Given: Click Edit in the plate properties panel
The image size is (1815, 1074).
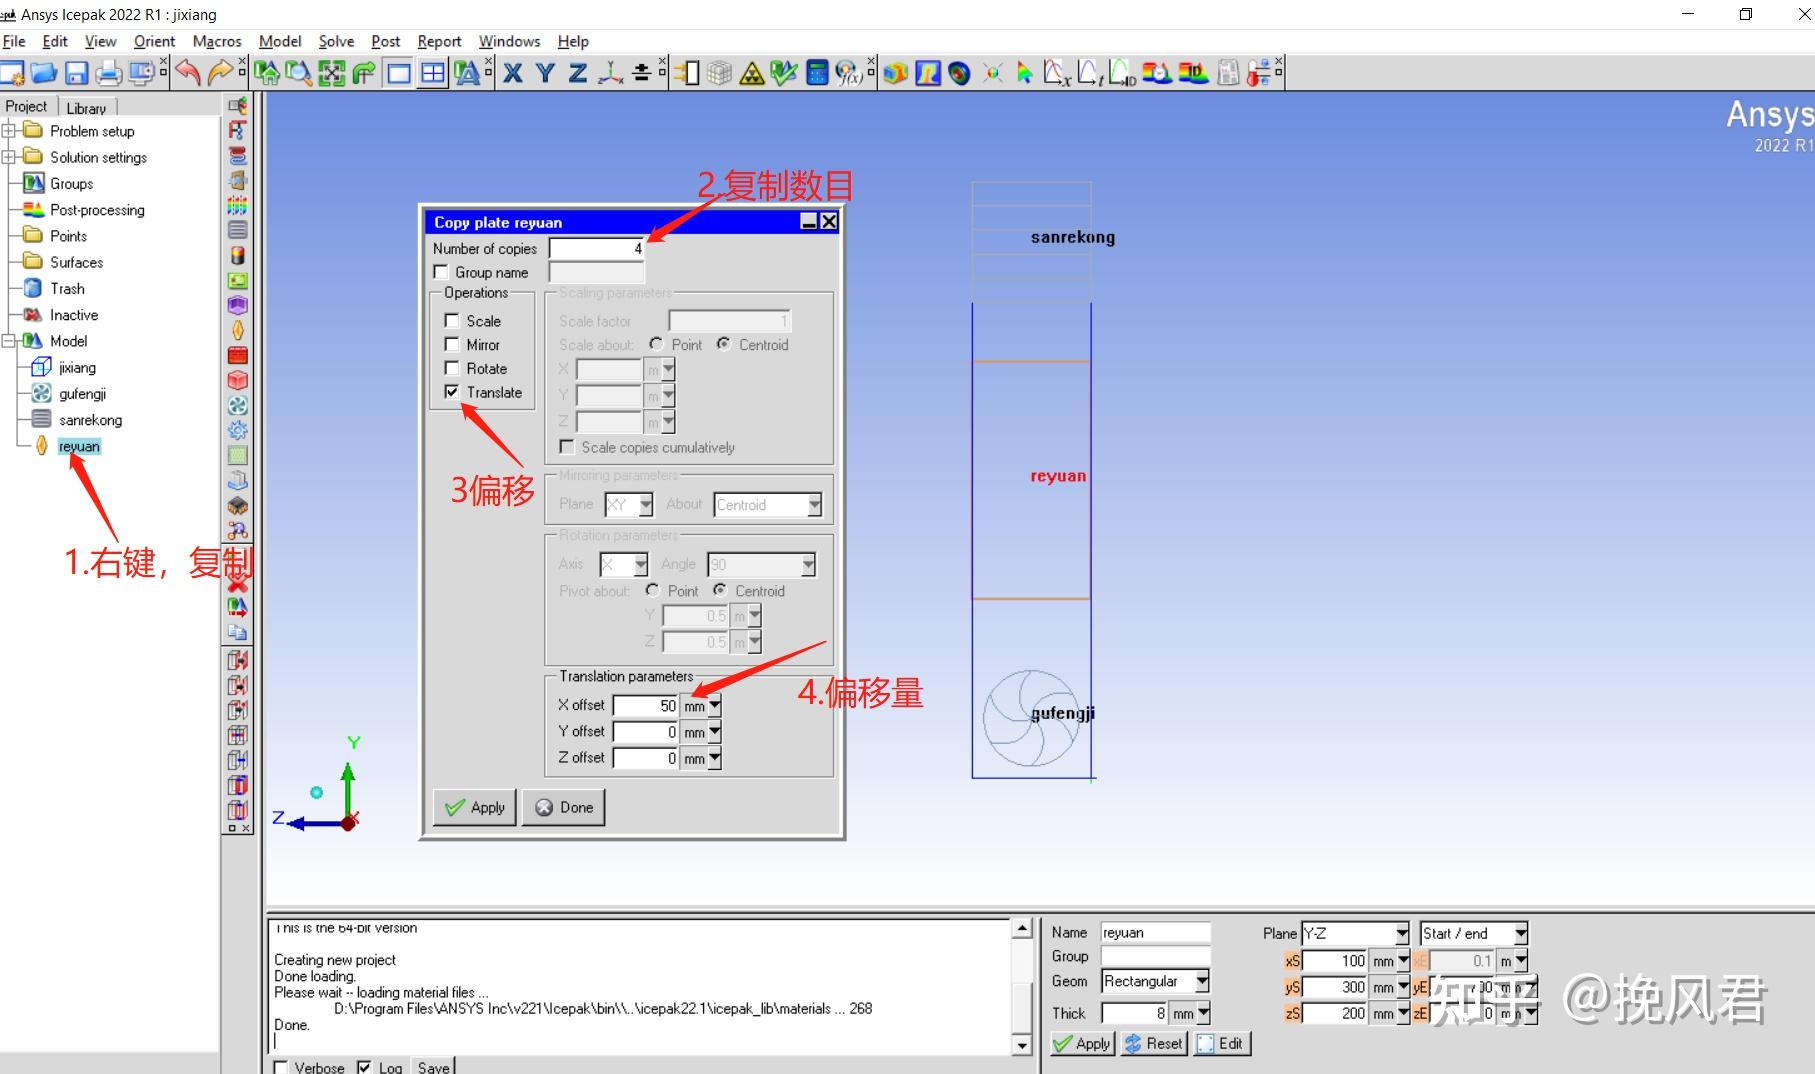Looking at the screenshot, I should (1221, 1043).
